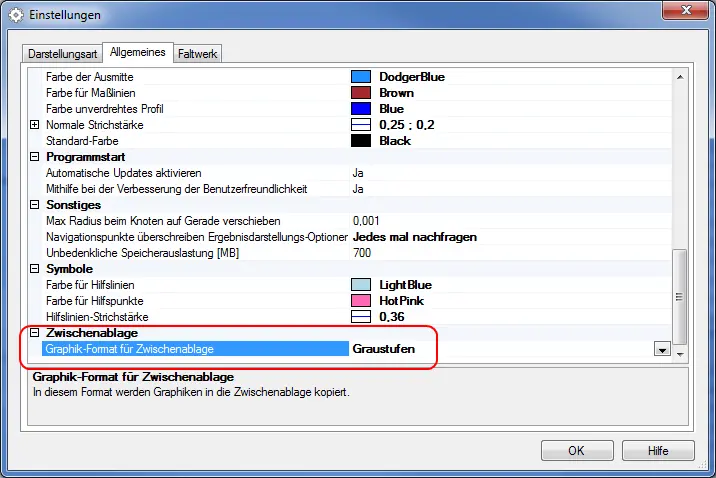The height and width of the screenshot is (478, 716).
Task: Select the Blue swatch for unverdrehtes Profil
Action: click(x=361, y=109)
